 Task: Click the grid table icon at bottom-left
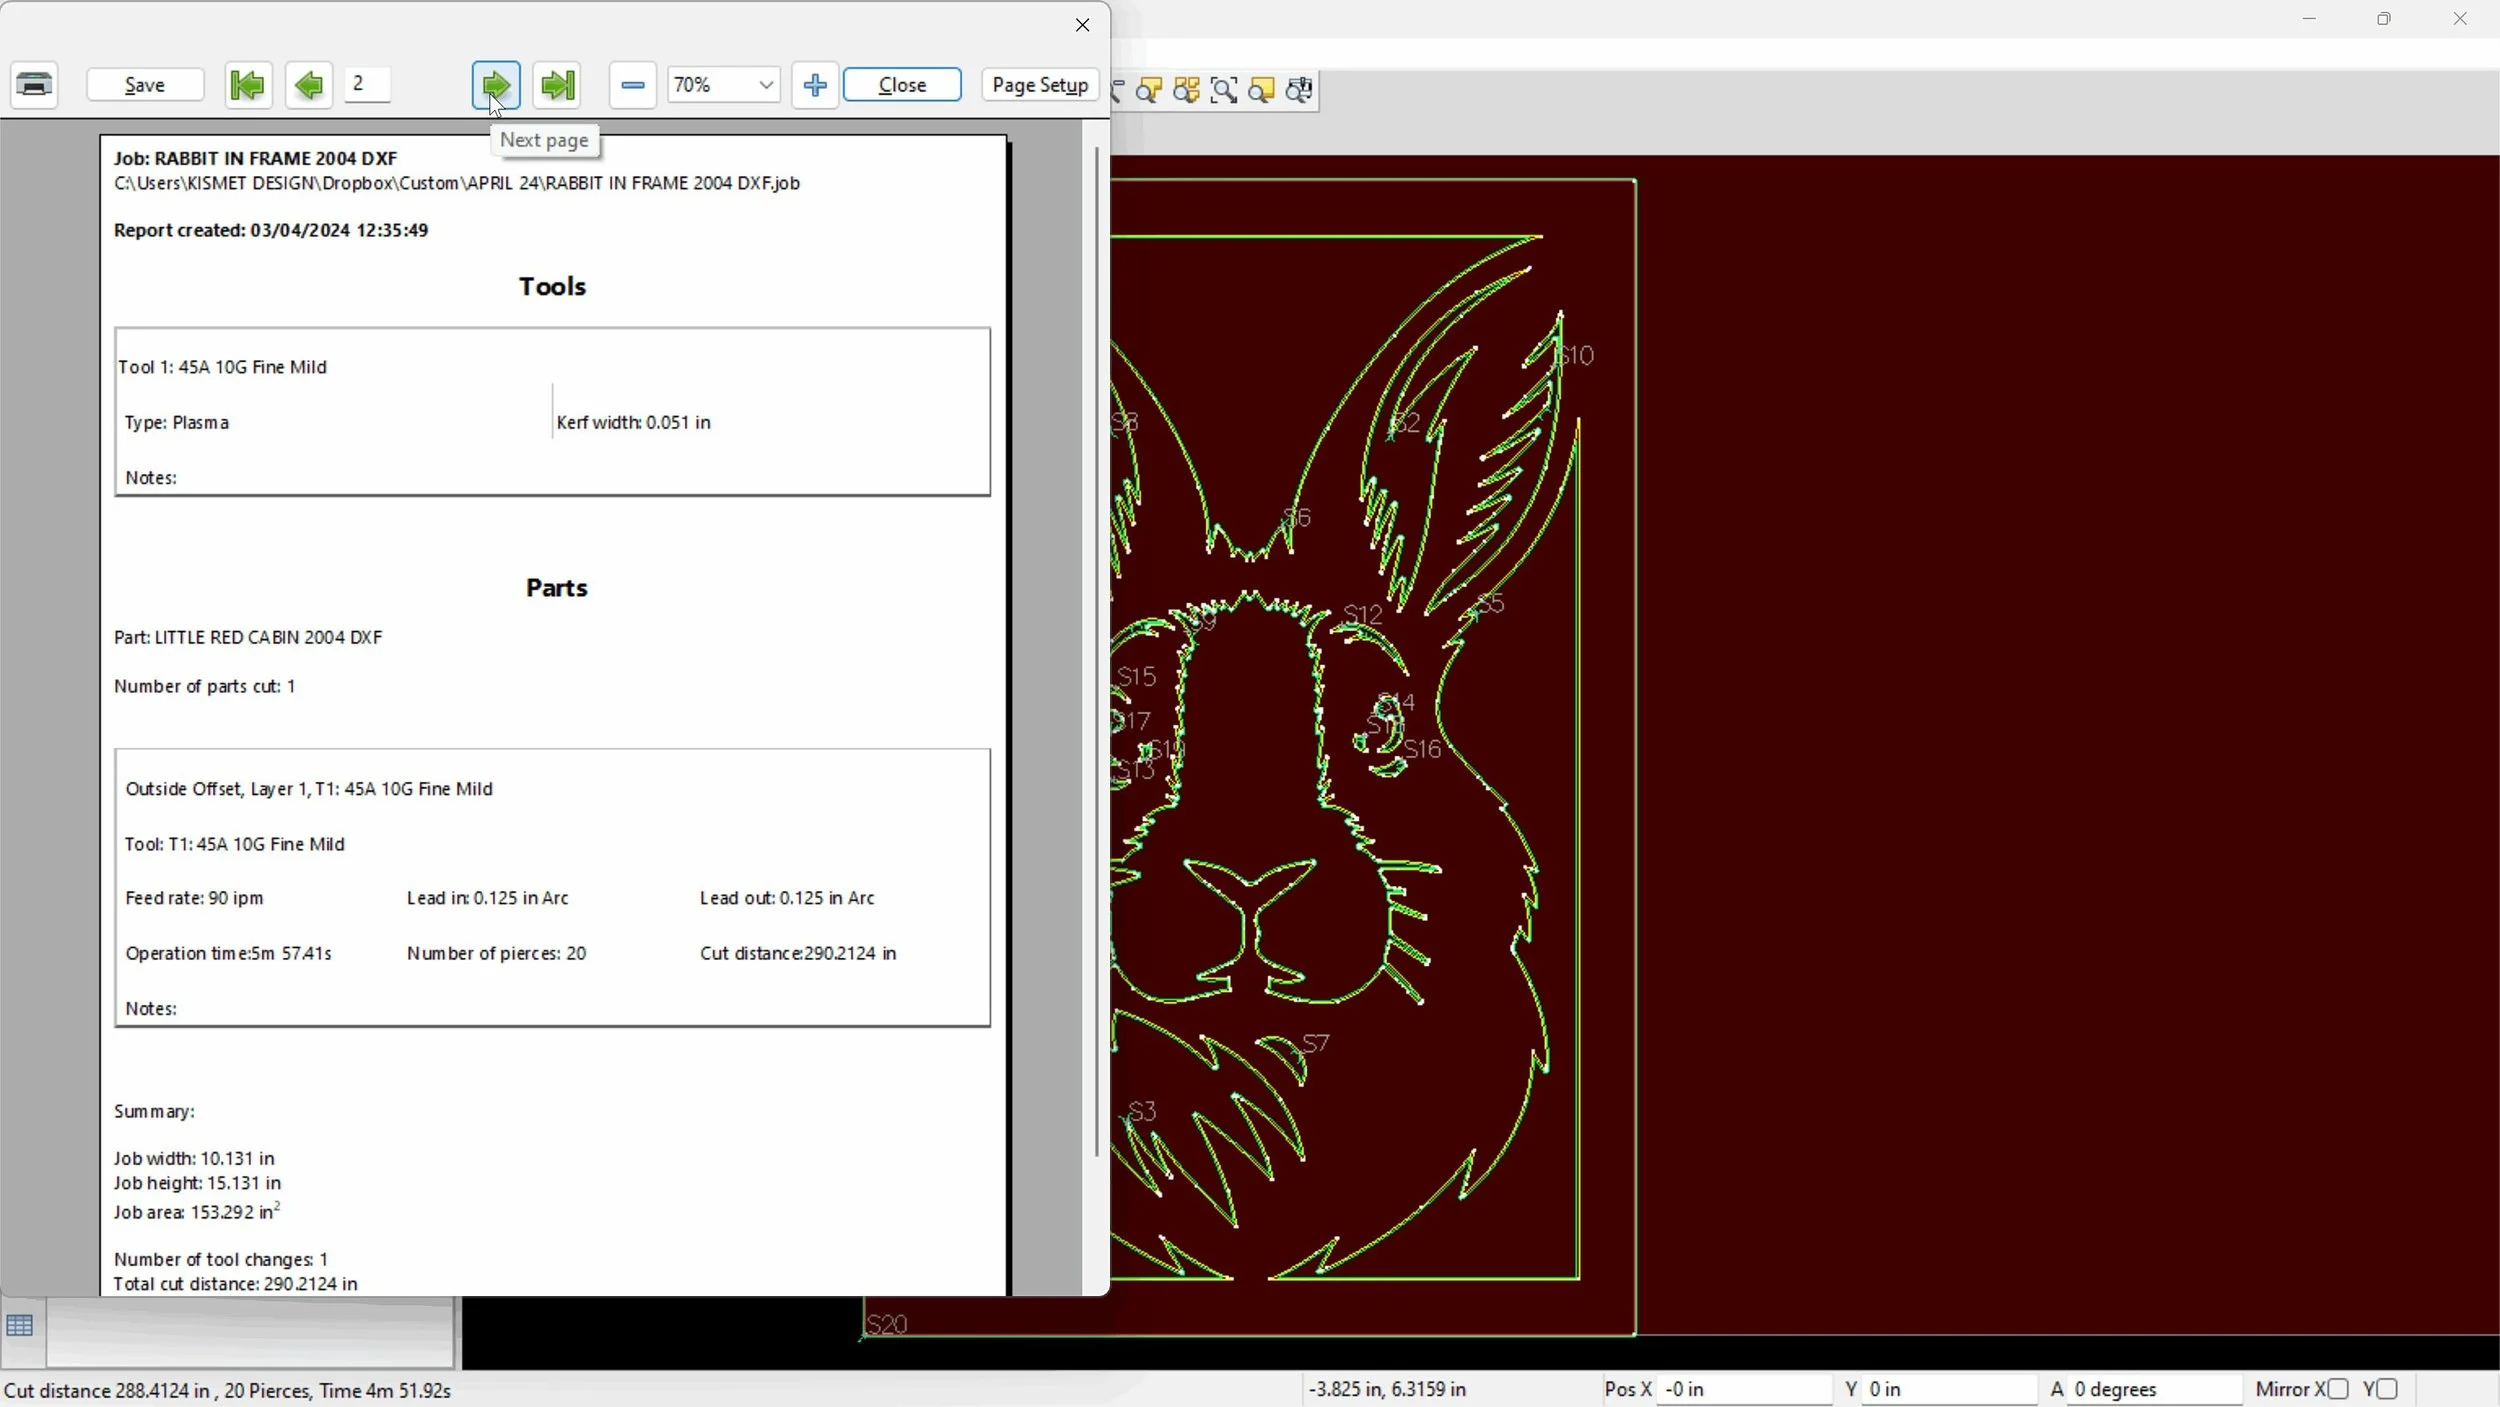tap(20, 1326)
